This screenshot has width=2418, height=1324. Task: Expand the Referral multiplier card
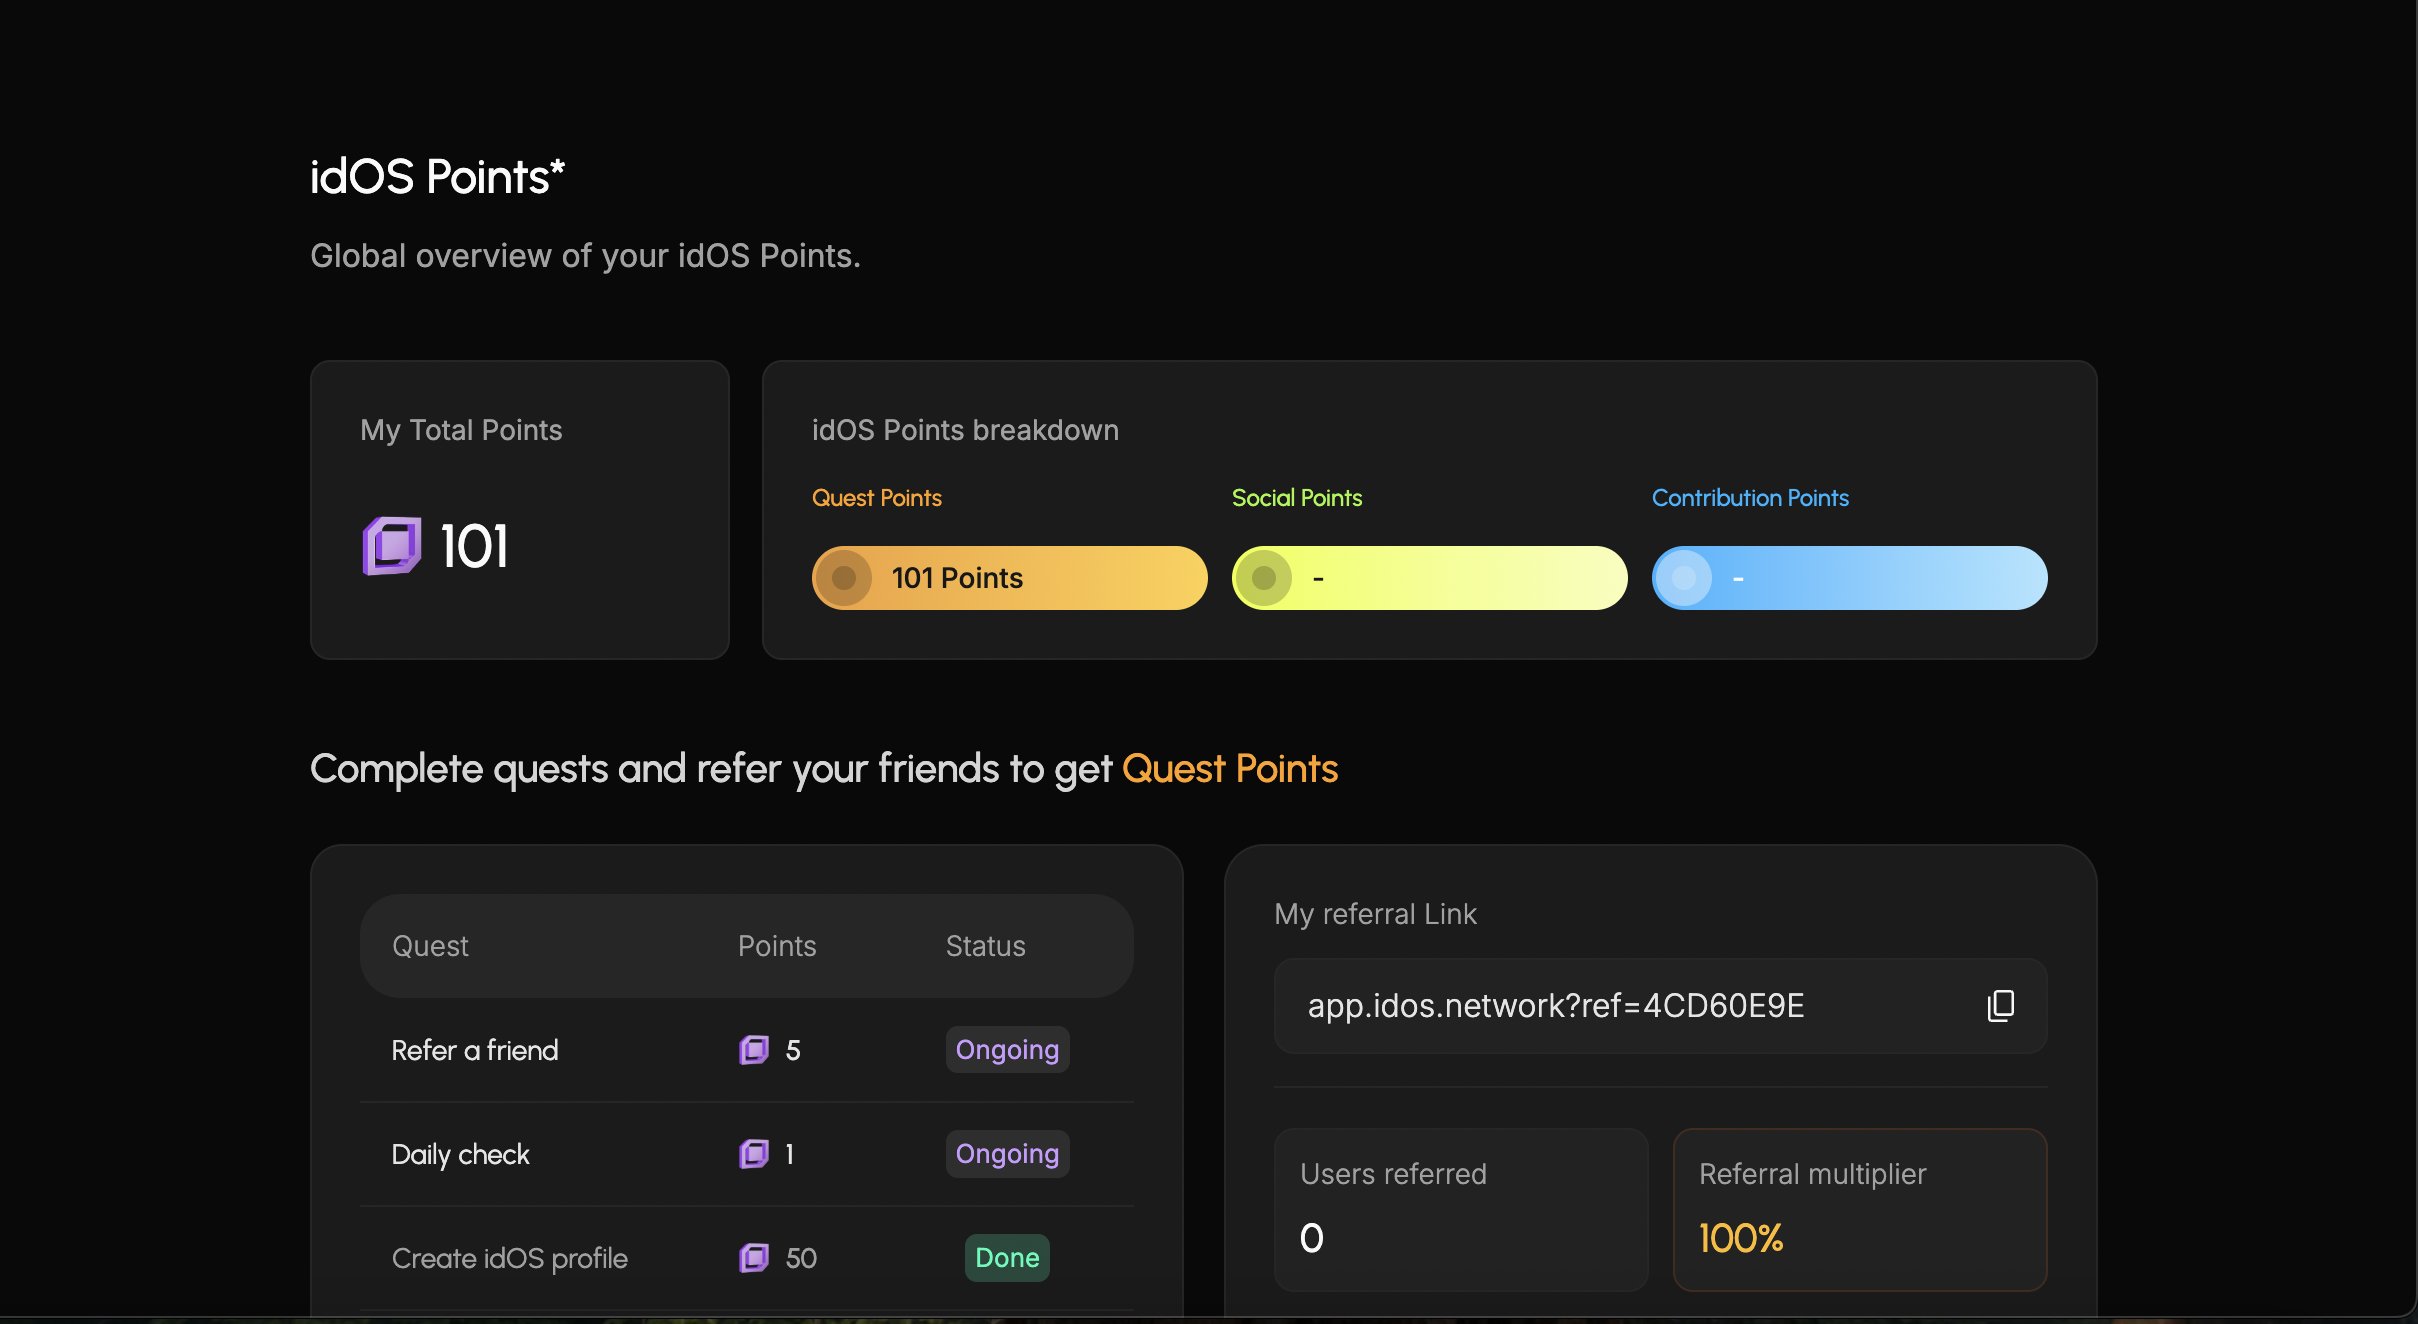[1860, 1210]
